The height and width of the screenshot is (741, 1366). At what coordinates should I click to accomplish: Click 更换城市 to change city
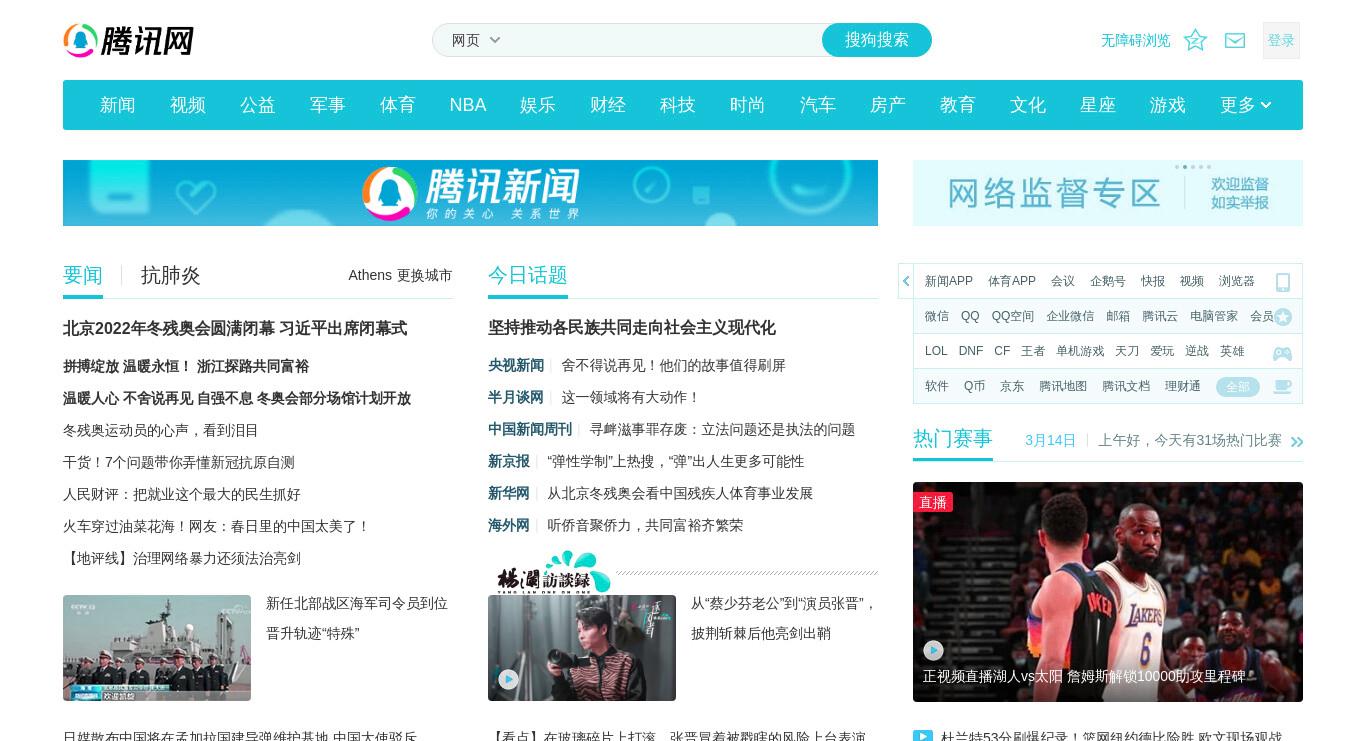pos(424,275)
